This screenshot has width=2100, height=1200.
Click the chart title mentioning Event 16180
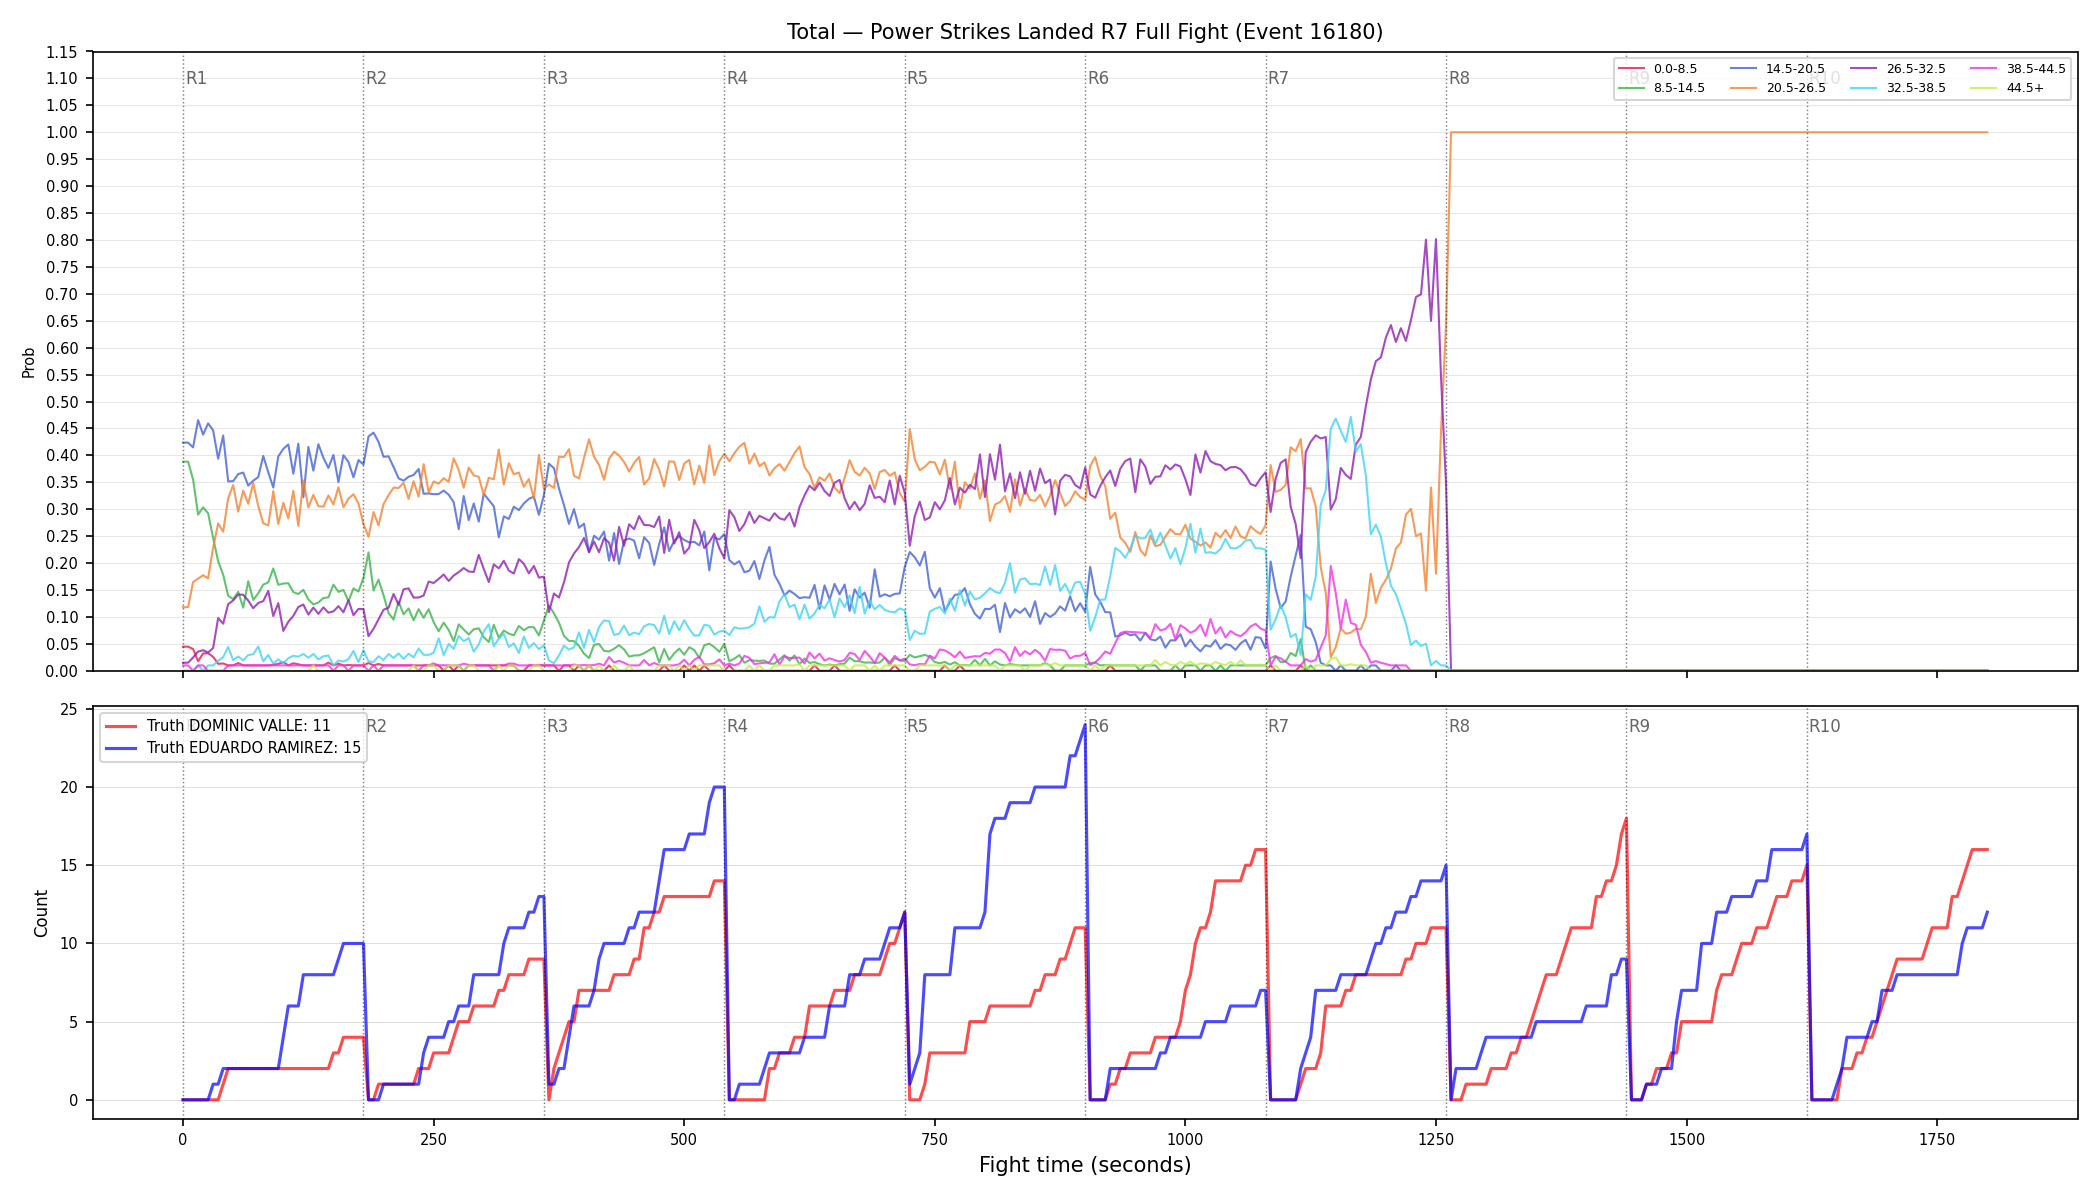tap(1085, 32)
